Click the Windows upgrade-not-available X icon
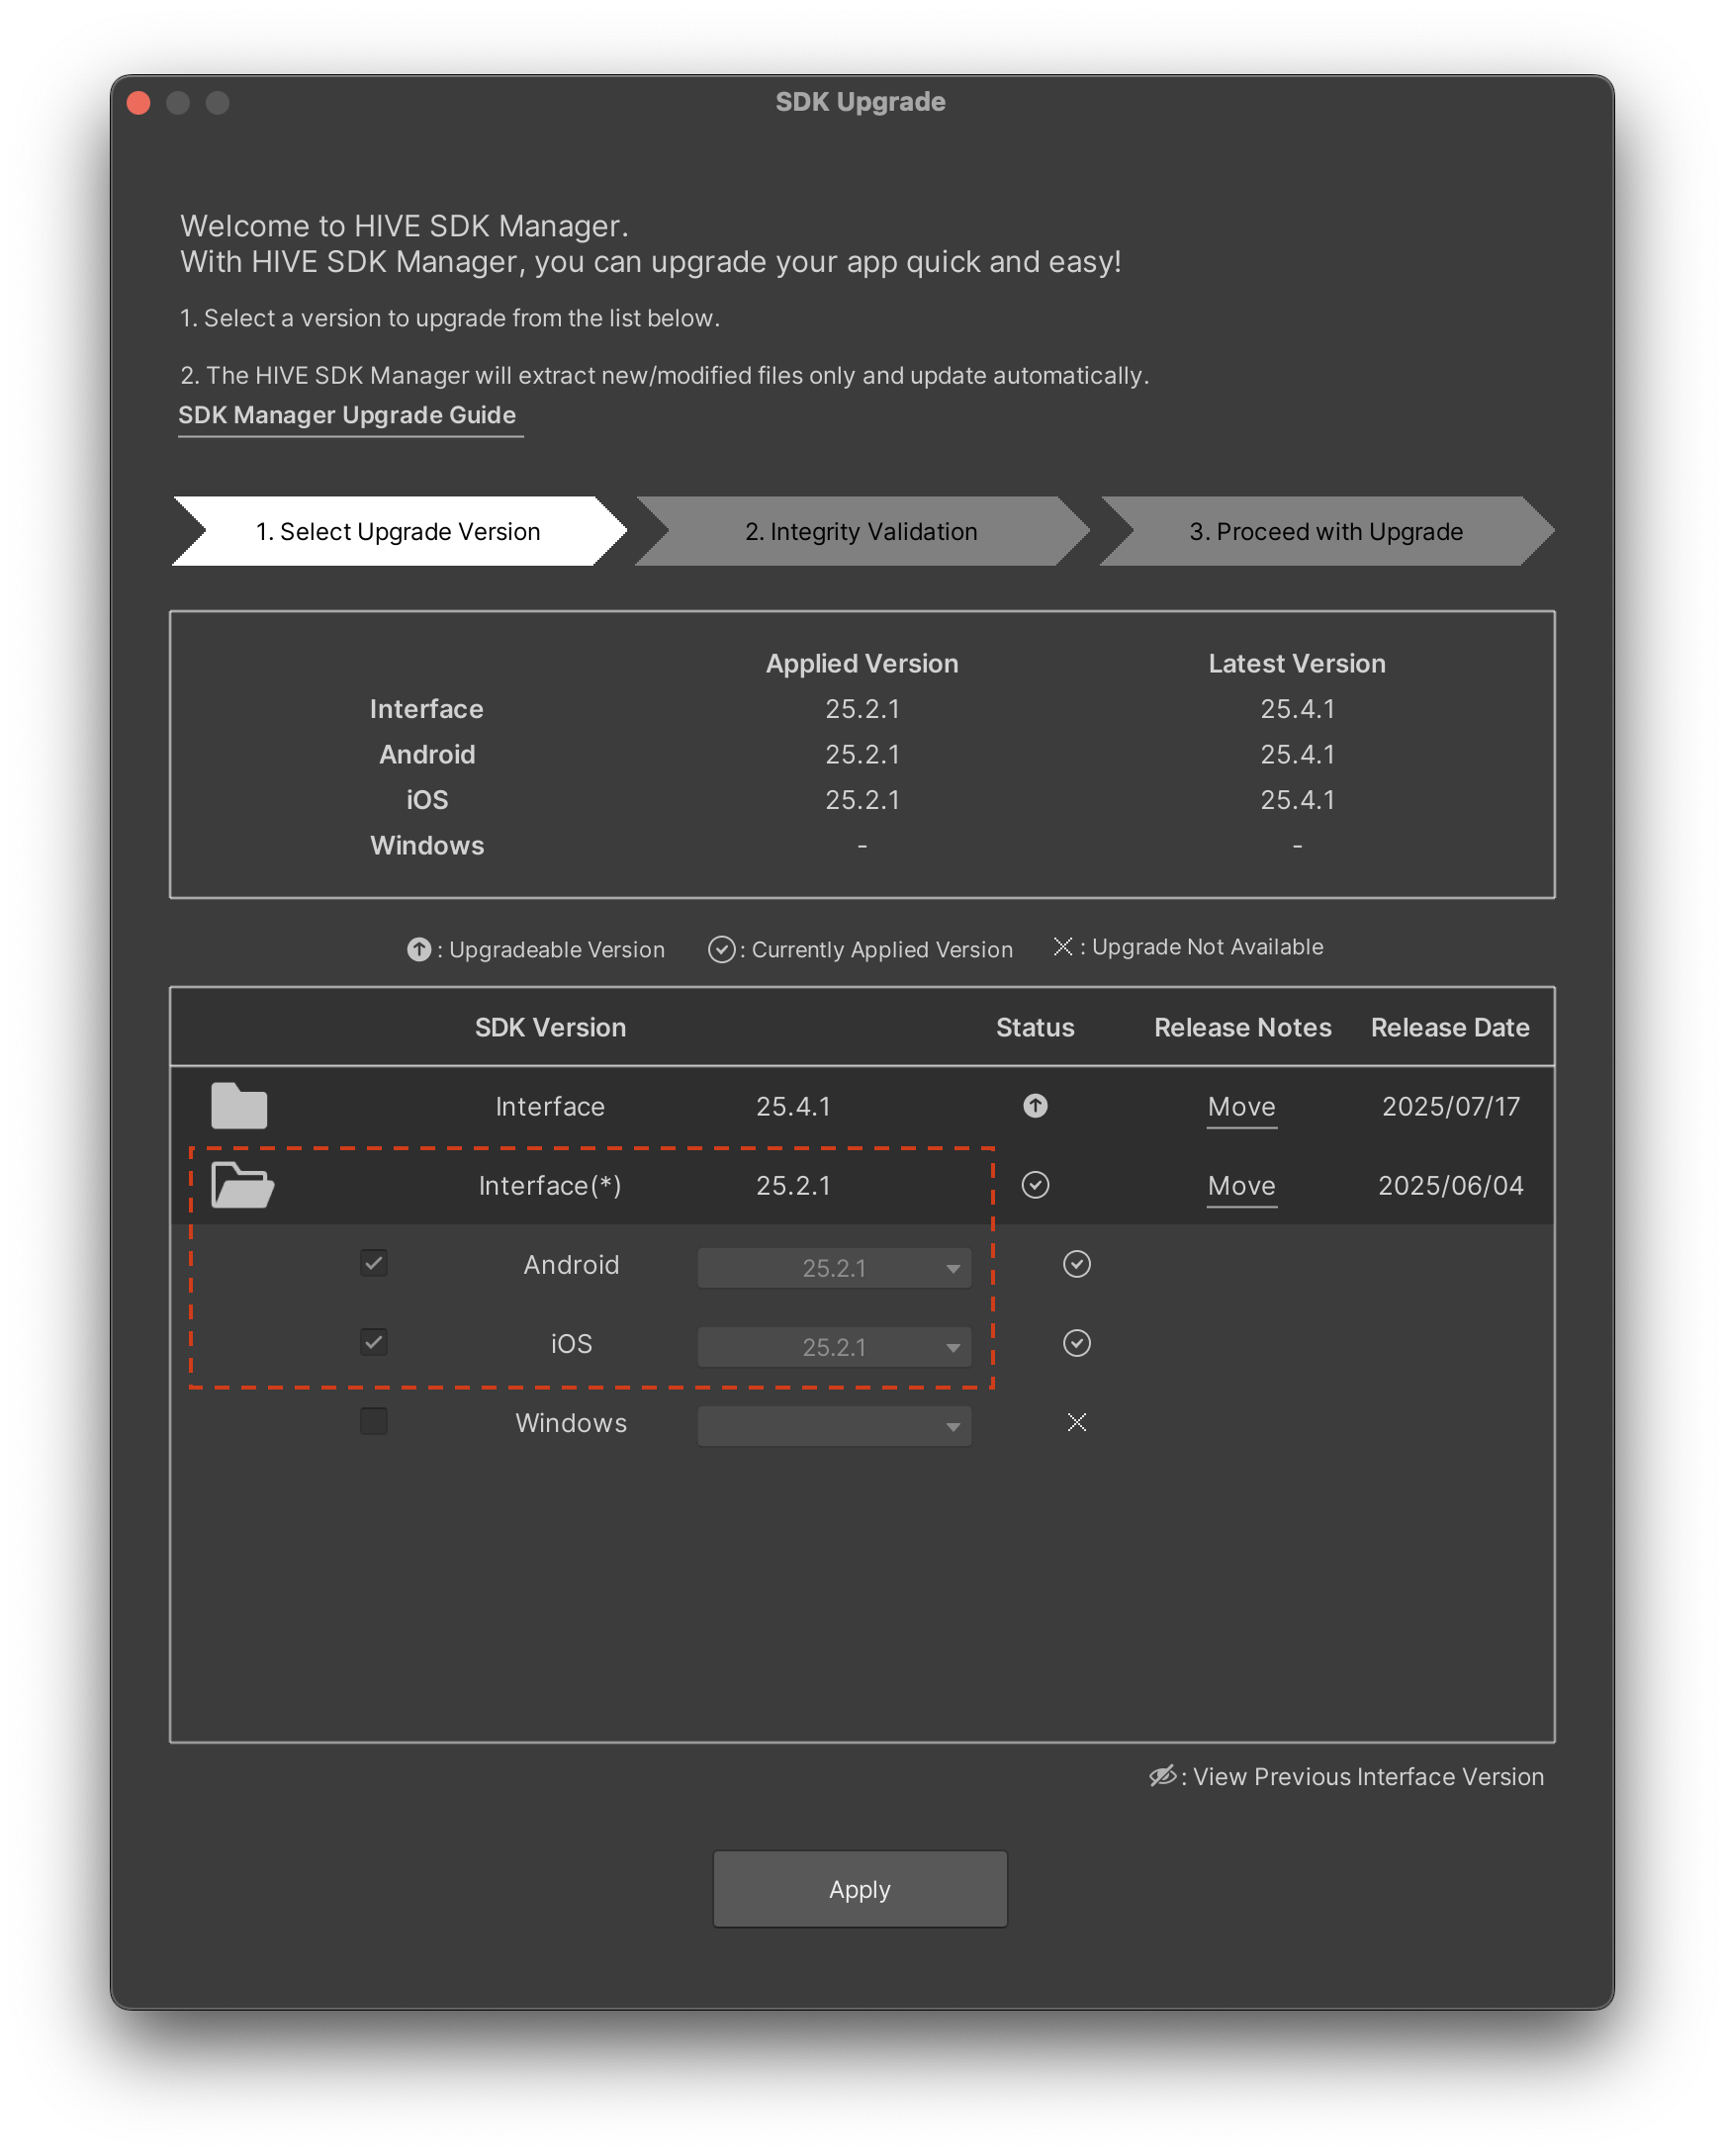 (x=1076, y=1422)
